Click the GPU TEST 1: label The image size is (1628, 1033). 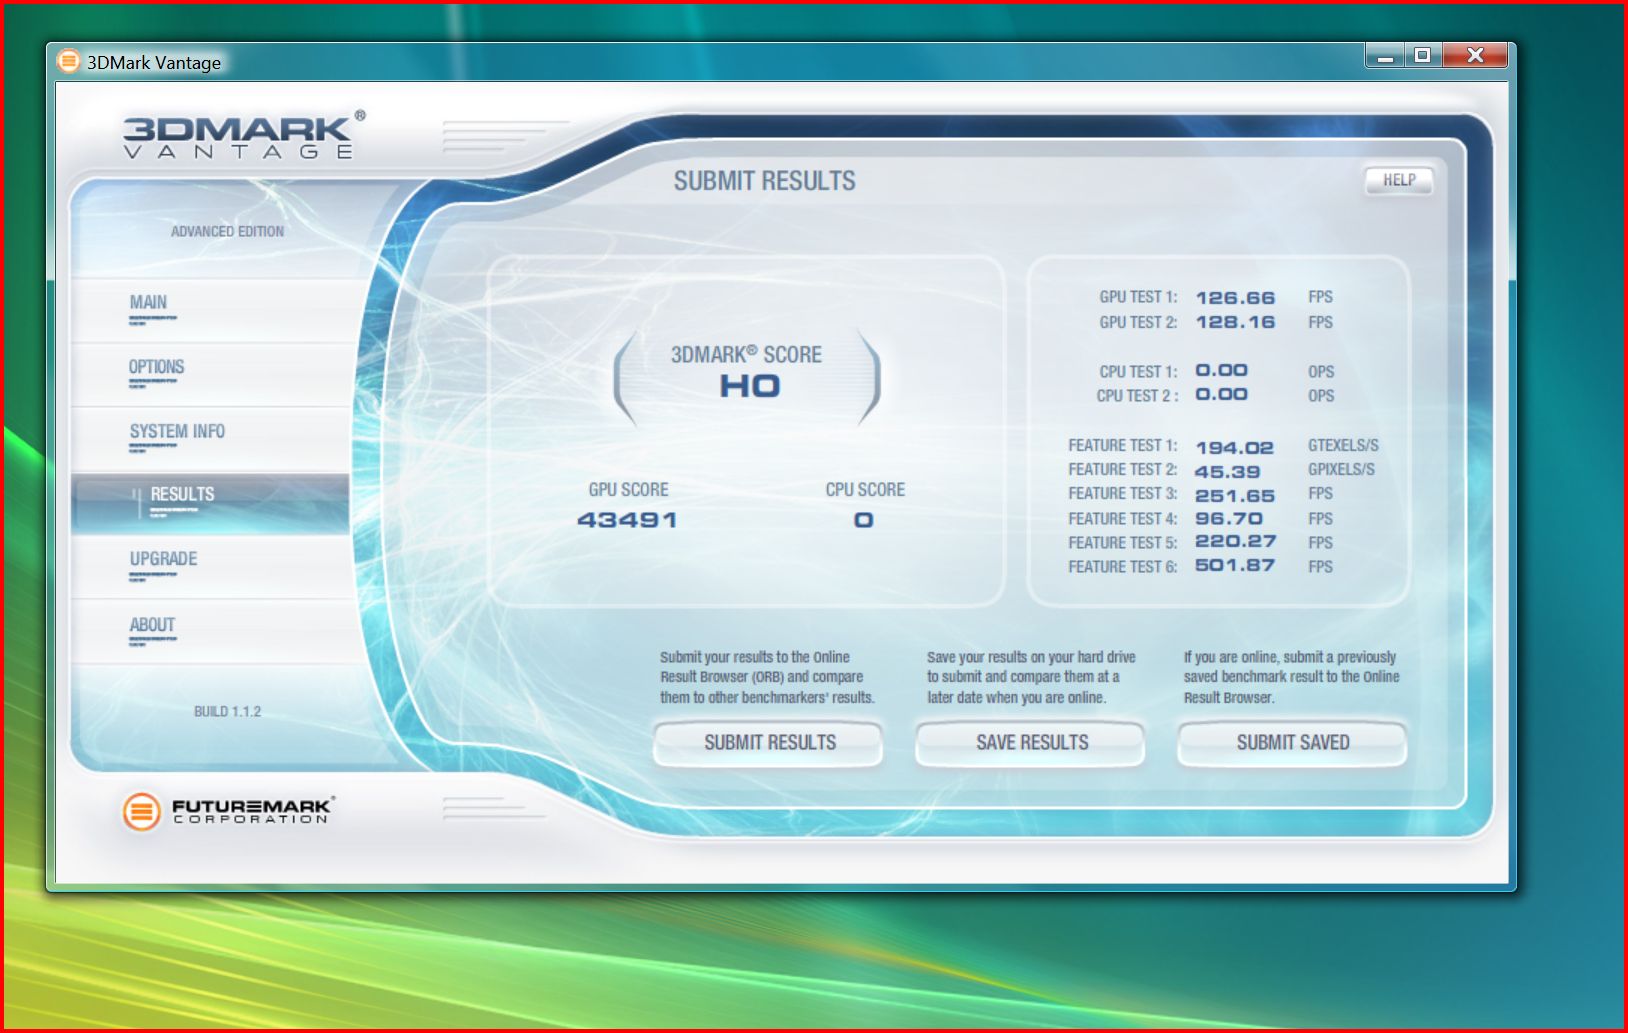tap(1138, 297)
